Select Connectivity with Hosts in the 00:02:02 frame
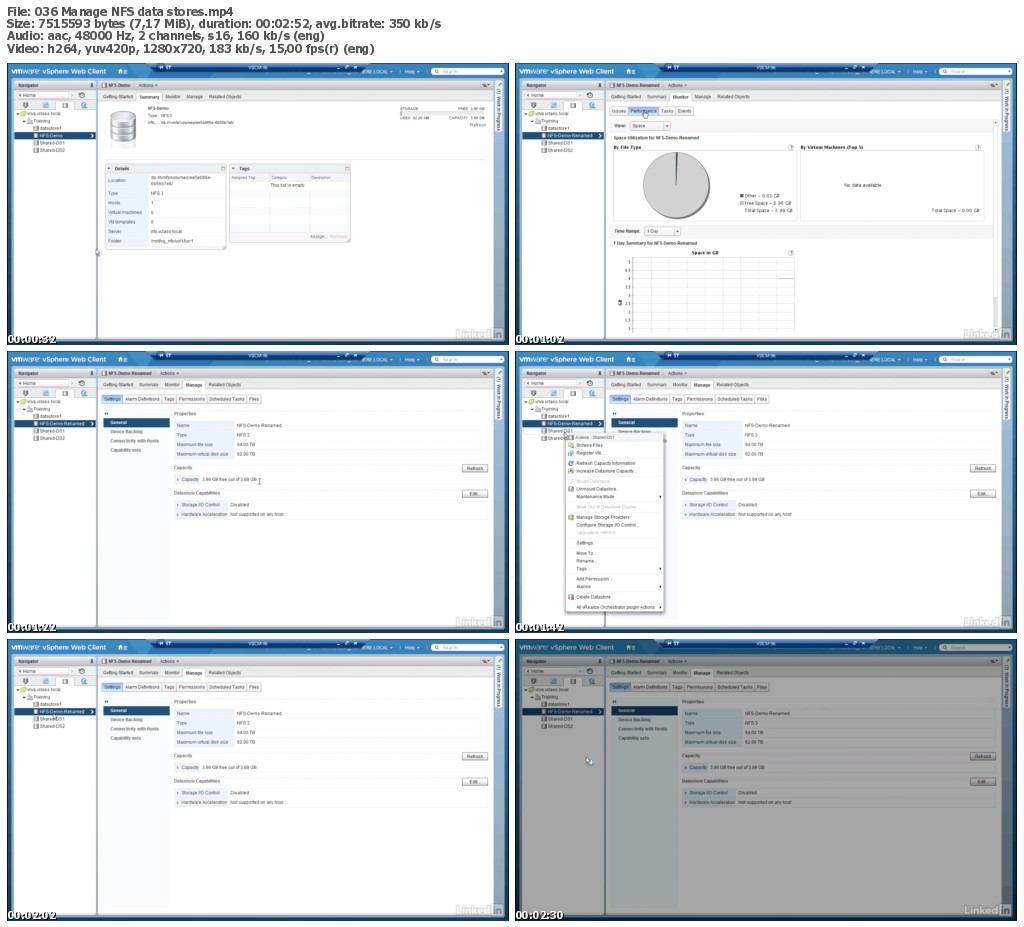Screen dimensions: 1024x927 click(135, 729)
